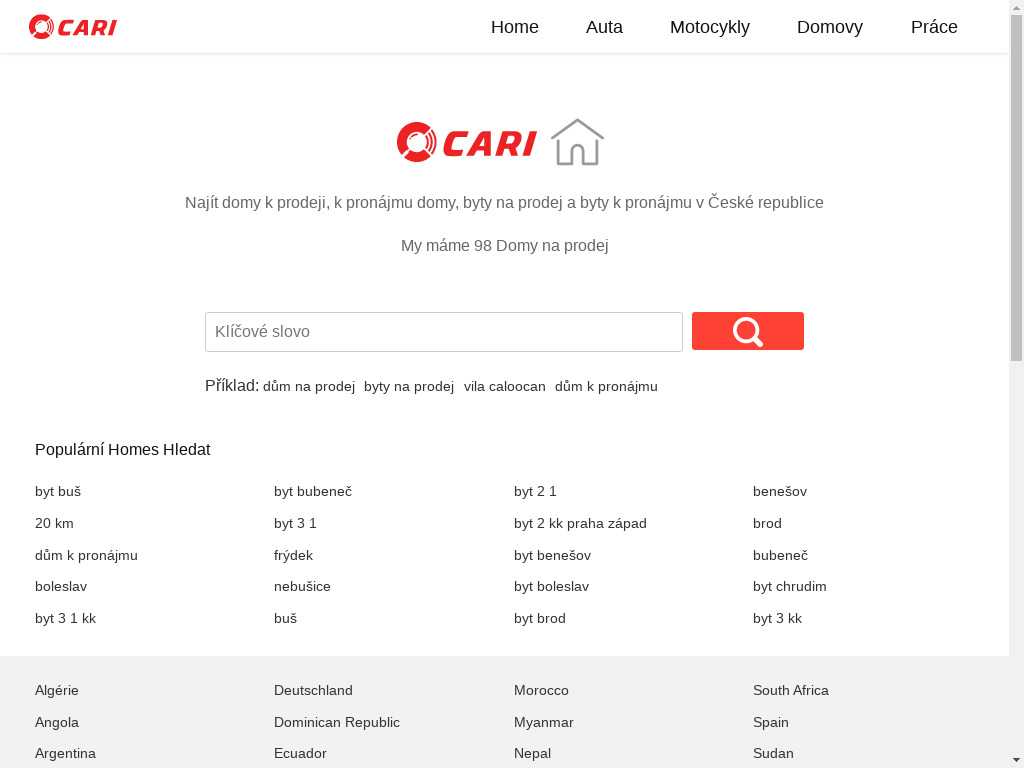Open popular search 'byt chrudim'
The width and height of the screenshot is (1024, 768).
(790, 586)
